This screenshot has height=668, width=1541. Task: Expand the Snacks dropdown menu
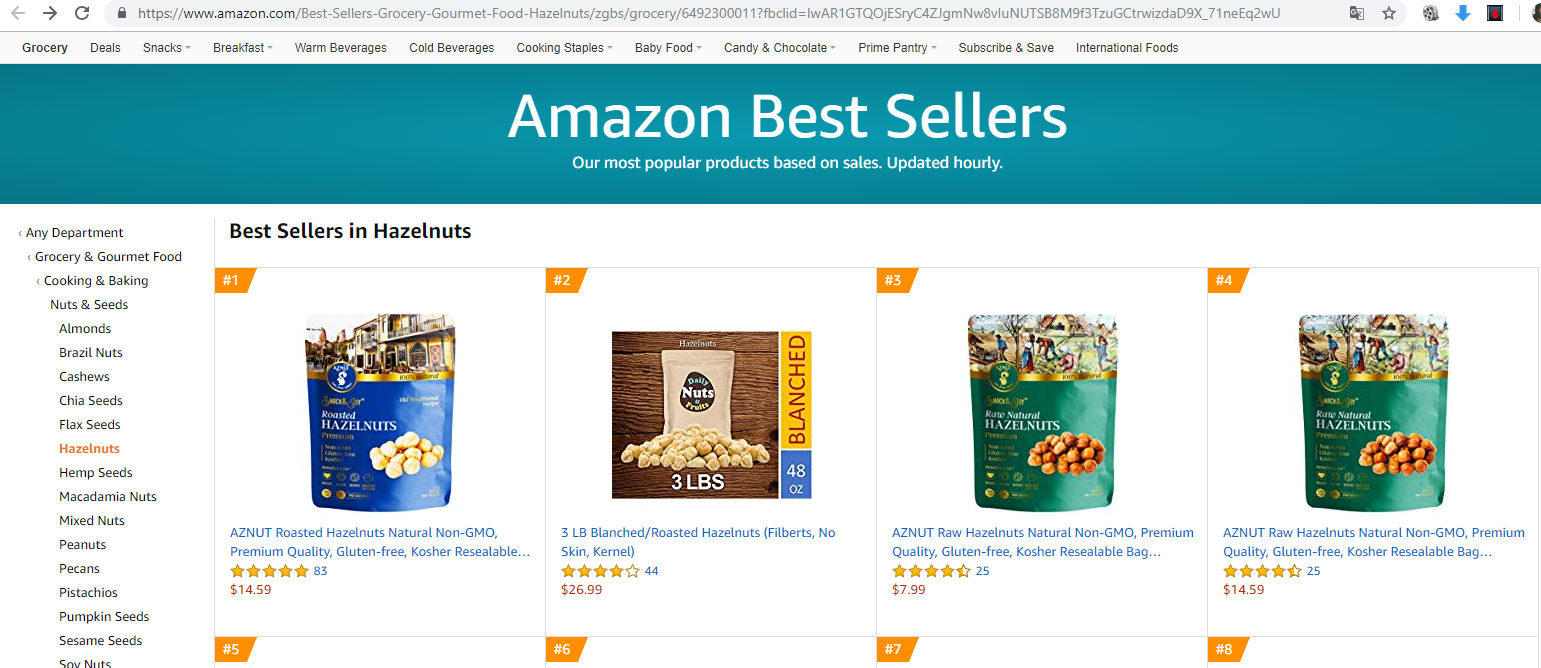point(166,48)
